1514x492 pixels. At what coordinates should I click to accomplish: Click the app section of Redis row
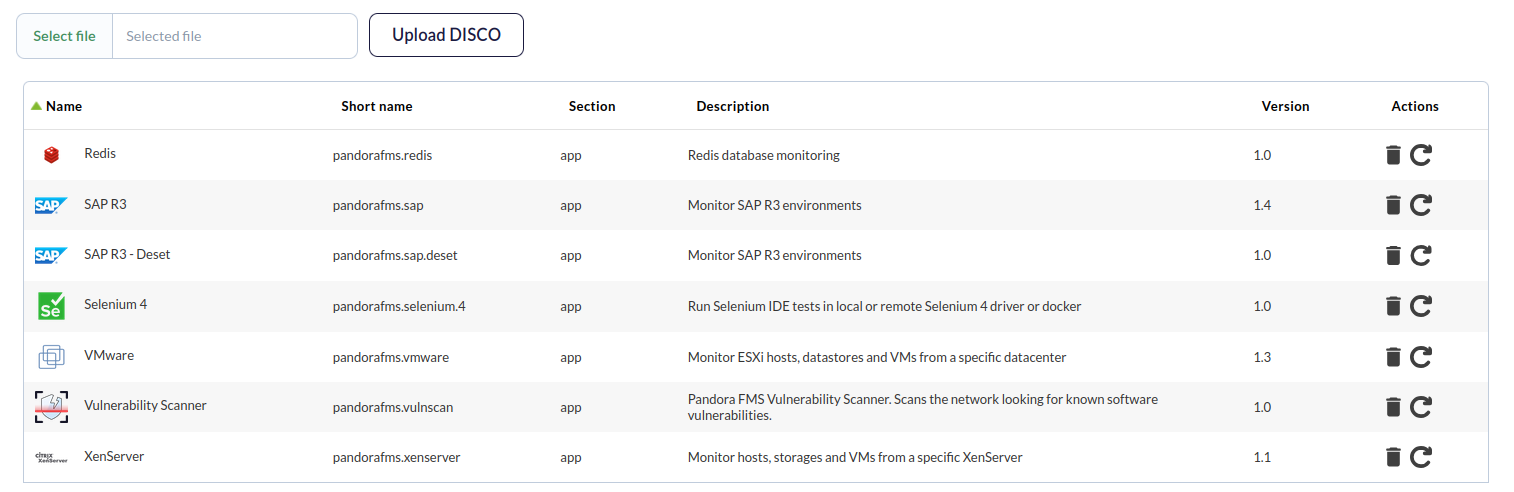click(x=570, y=157)
